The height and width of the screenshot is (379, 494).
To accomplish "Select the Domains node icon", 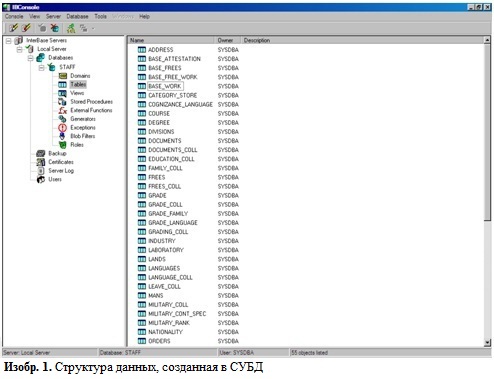I will click(x=63, y=76).
